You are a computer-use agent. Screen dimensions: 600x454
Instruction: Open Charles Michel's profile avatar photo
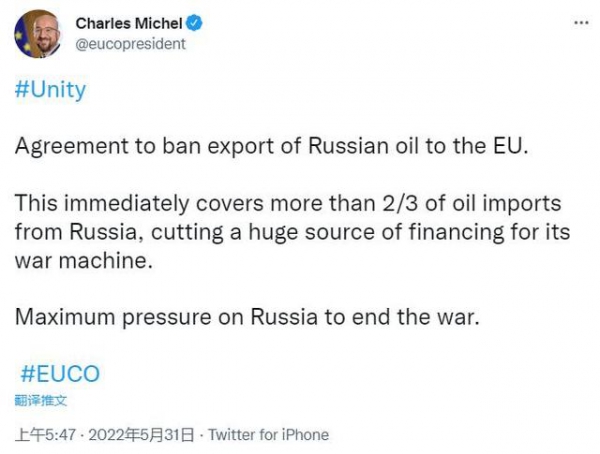point(37,34)
